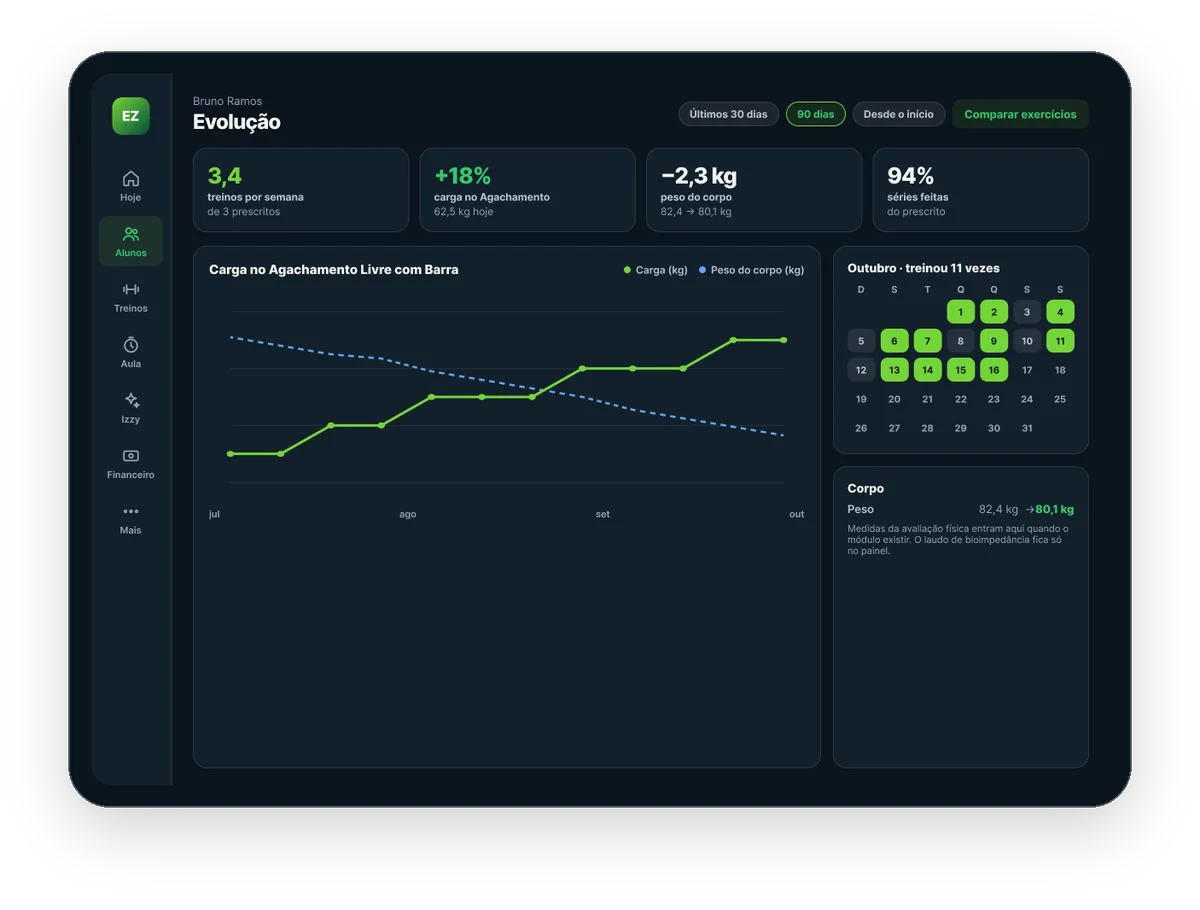
Task: Select October 2 training day
Action: [994, 312]
